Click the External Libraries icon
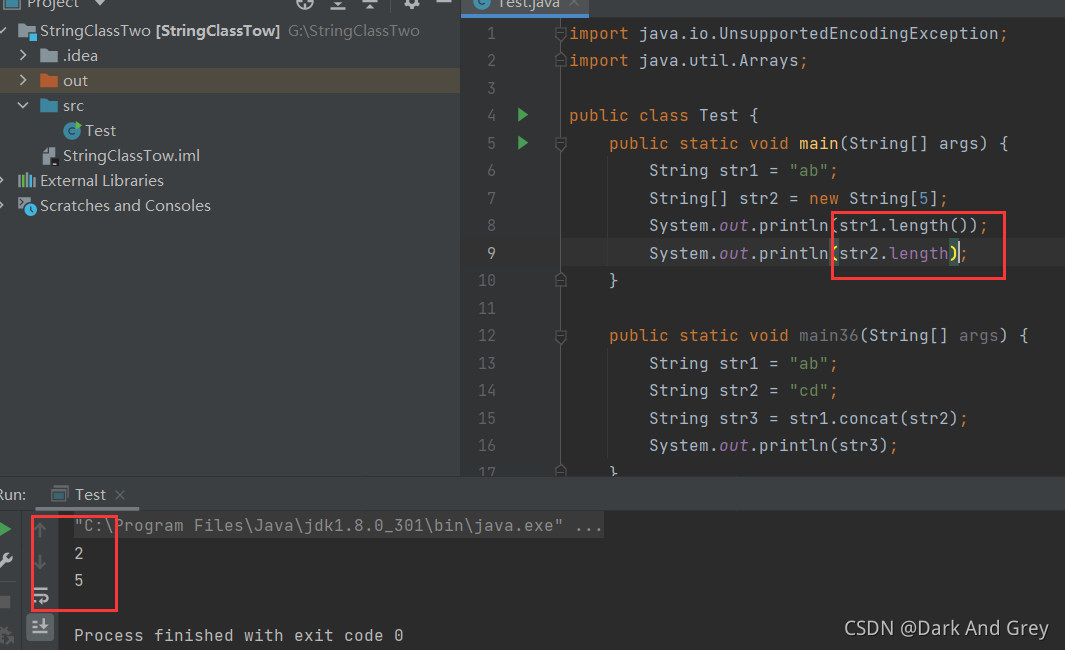The image size is (1065, 650). 26,181
